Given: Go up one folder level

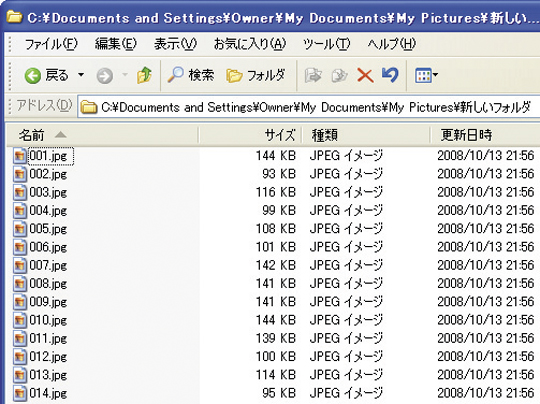Looking at the screenshot, I should pyautogui.click(x=144, y=75).
